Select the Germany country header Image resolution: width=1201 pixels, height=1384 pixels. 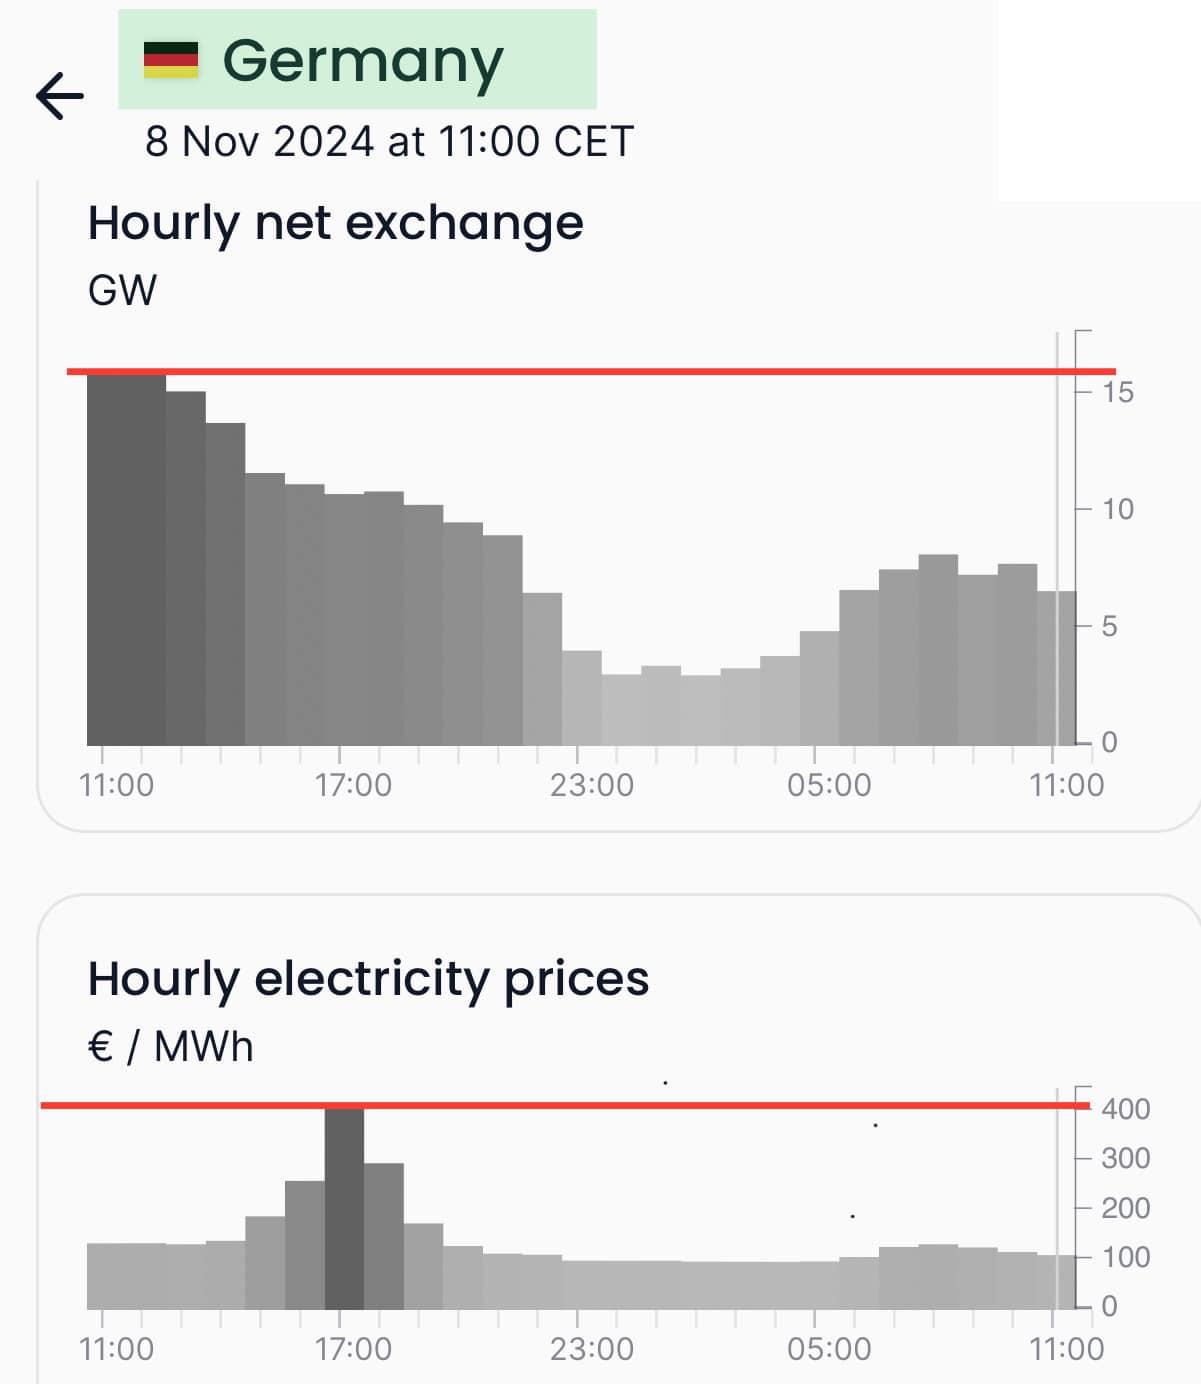pos(360,60)
